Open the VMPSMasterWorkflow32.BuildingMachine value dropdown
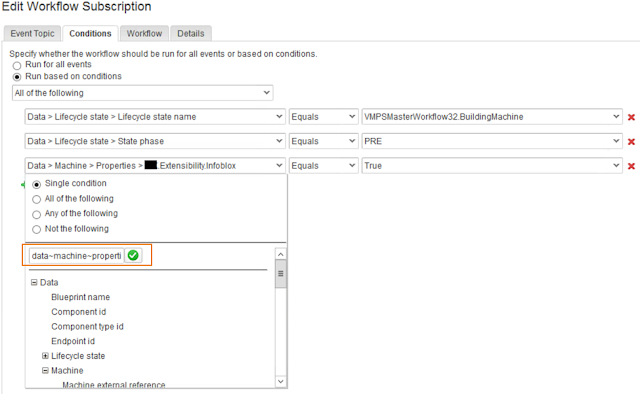 492,117
